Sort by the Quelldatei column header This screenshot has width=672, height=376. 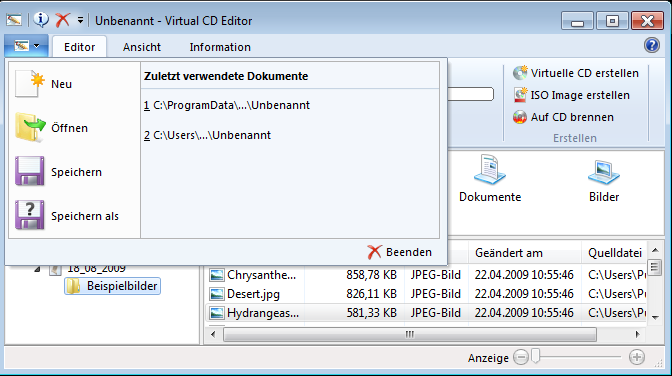pyautogui.click(x=615, y=253)
